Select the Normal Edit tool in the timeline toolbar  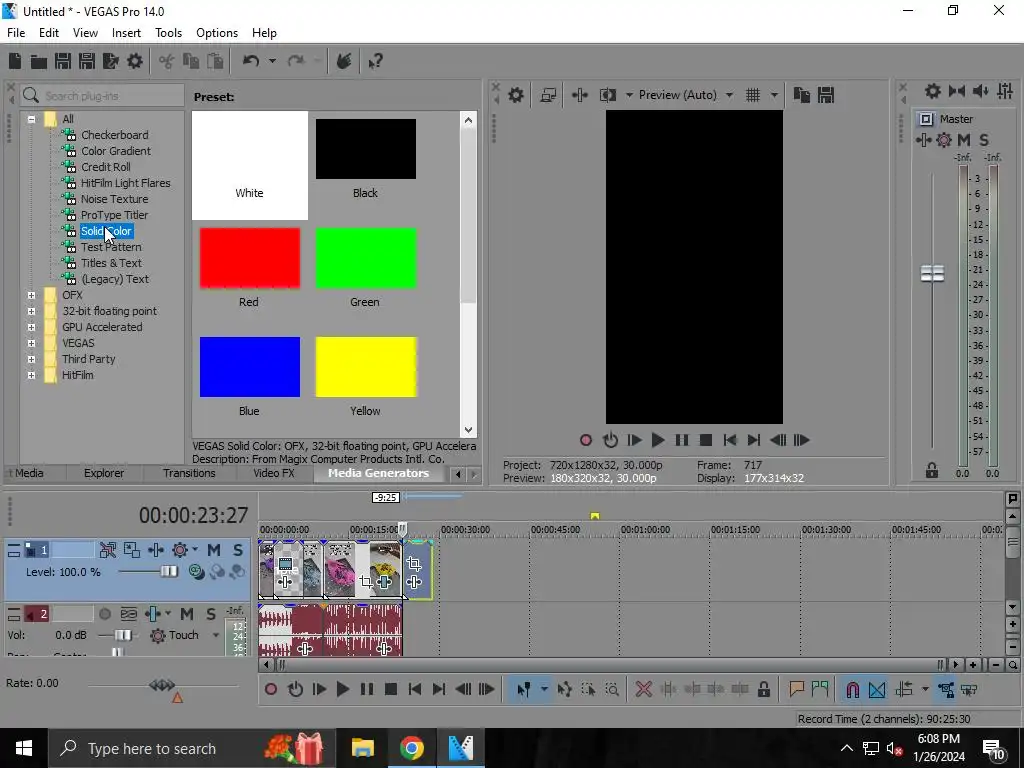click(523, 690)
